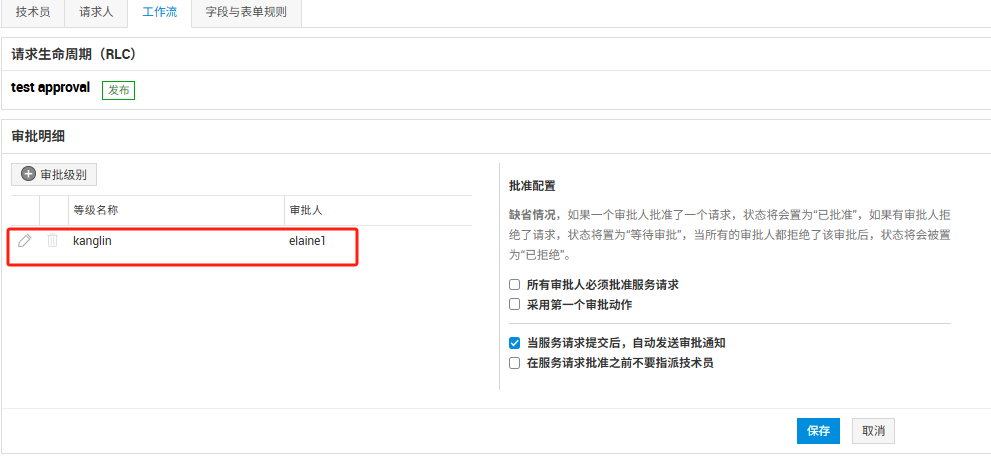Viewport: 991px width, 468px height.
Task: Uncheck 自动发送审批通知 checkbox
Action: (515, 343)
